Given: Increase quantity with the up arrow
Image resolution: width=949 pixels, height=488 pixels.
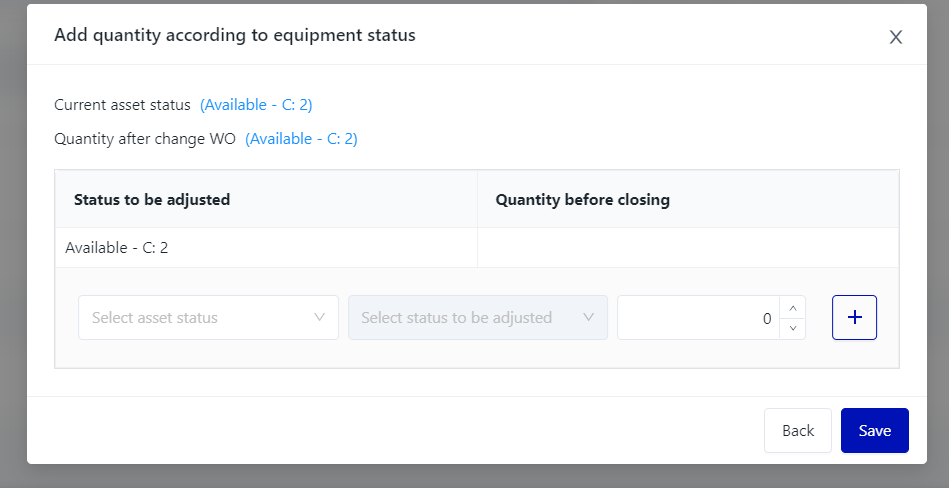Looking at the screenshot, I should click(793, 308).
